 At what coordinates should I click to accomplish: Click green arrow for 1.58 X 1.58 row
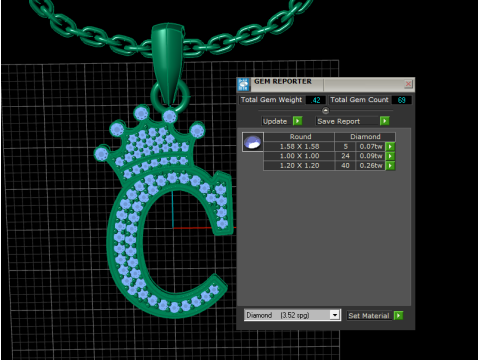(390, 146)
